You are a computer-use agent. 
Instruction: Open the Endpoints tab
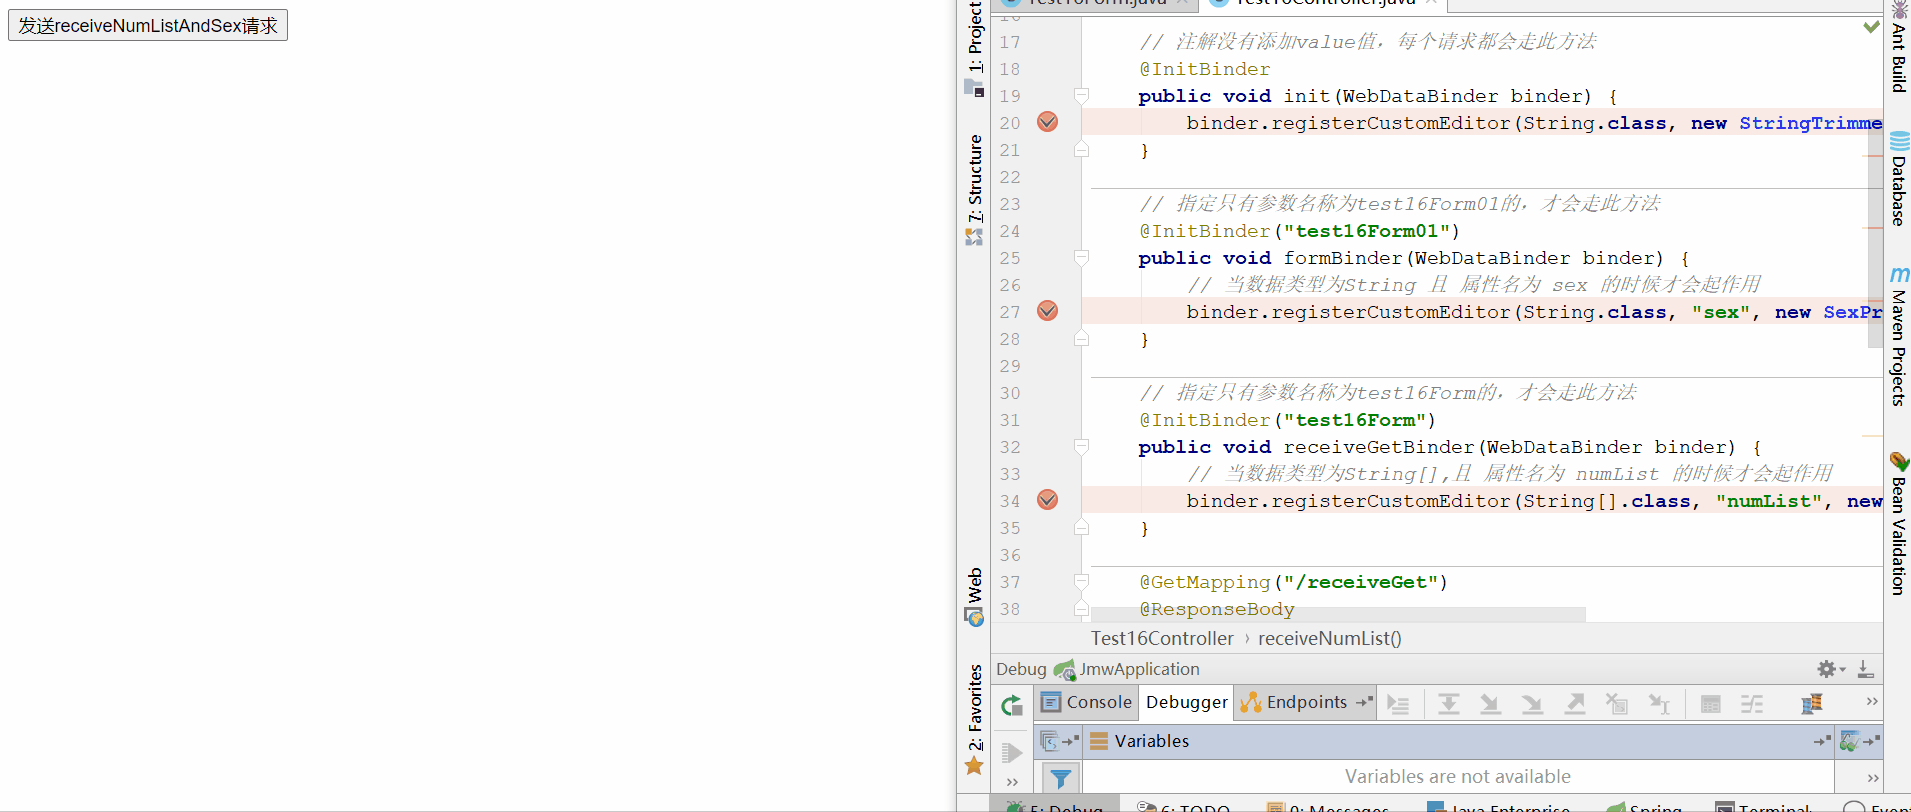(1306, 702)
